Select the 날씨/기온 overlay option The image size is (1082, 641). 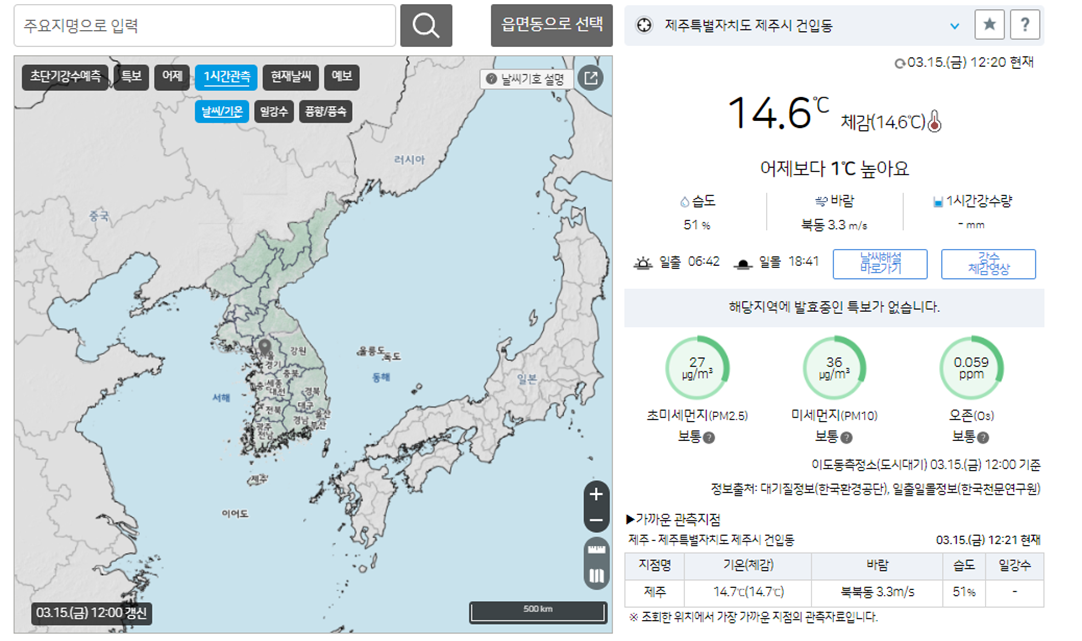click(x=221, y=111)
